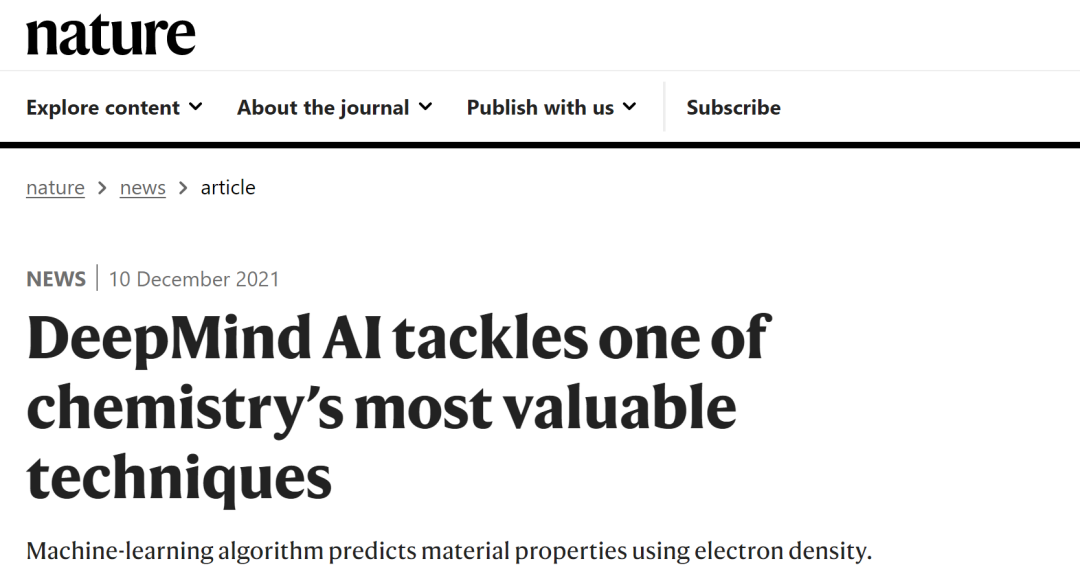Open the Explore content menu
Image resolution: width=1080 pixels, height=583 pixels.
tap(114, 108)
